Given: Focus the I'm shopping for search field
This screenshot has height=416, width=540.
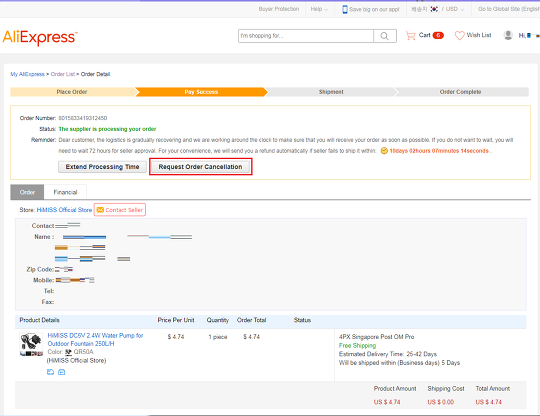Looking at the screenshot, I should [x=306, y=36].
